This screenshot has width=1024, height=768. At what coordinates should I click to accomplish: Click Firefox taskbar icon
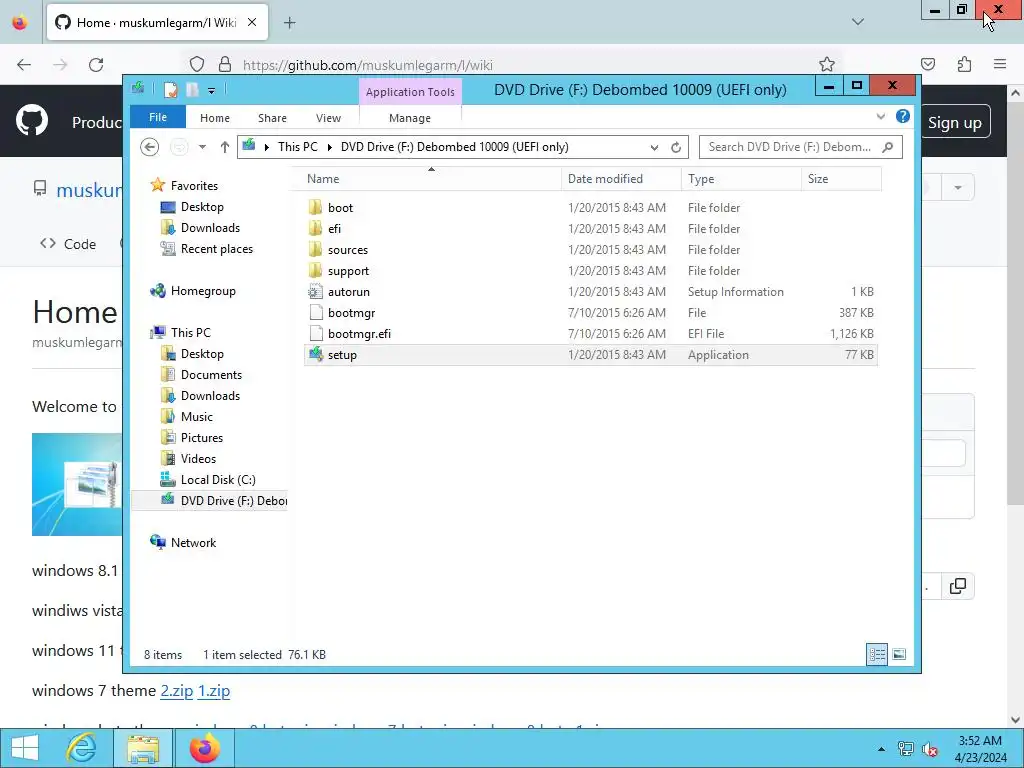pyautogui.click(x=204, y=748)
